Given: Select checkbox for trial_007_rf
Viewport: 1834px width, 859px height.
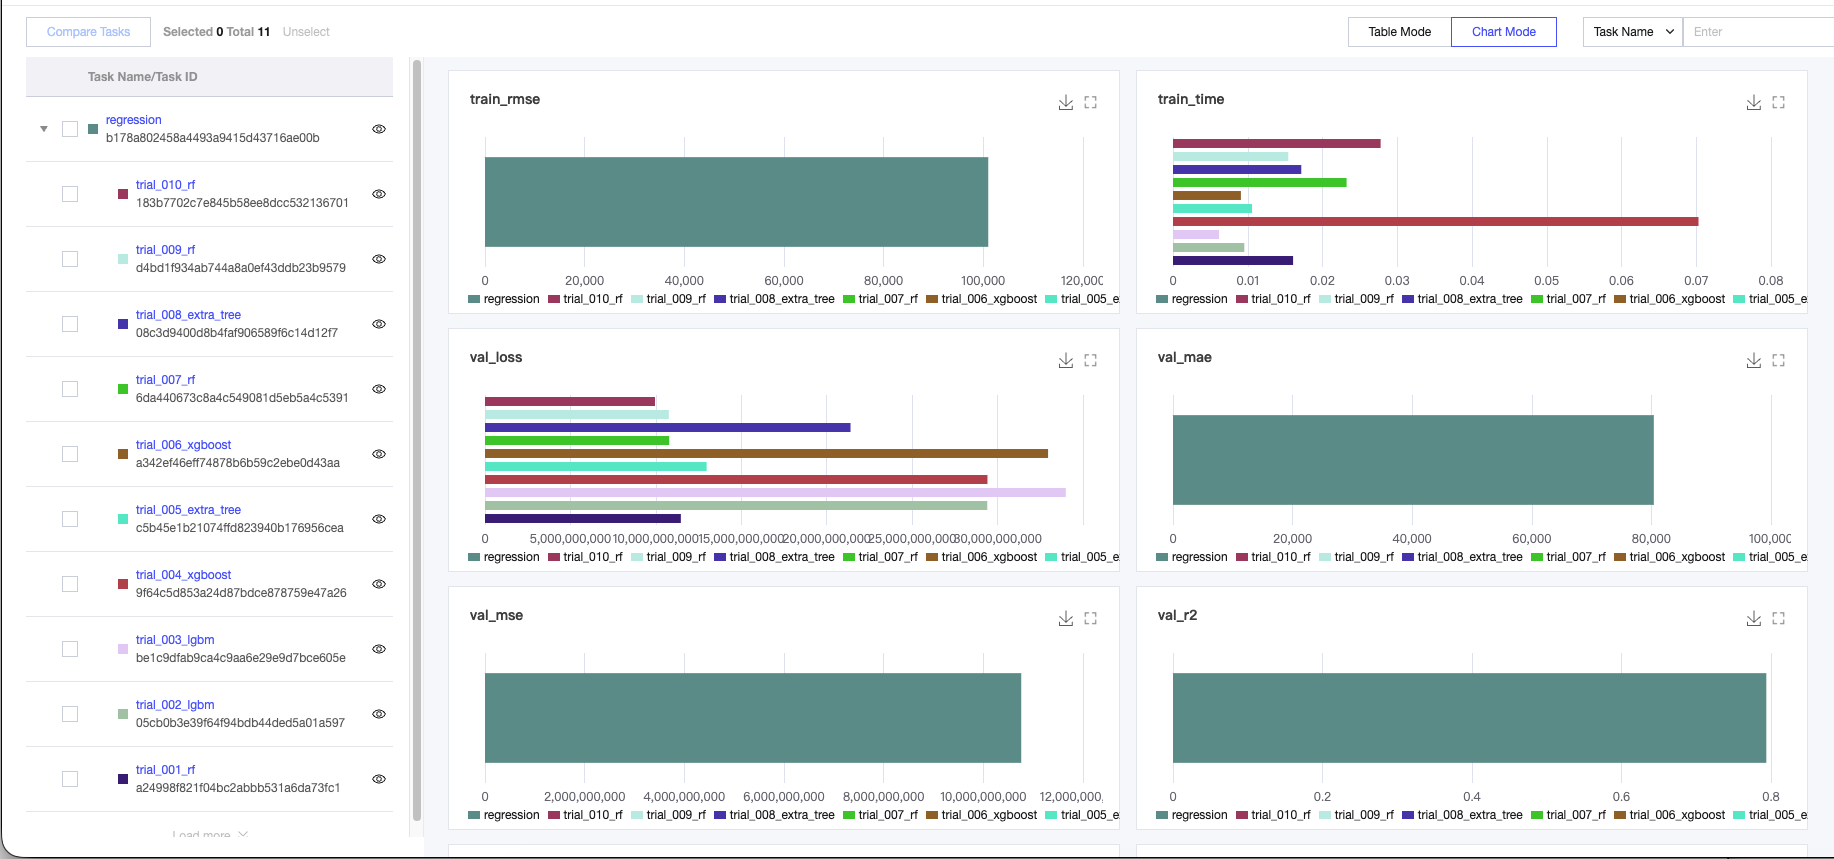Looking at the screenshot, I should (x=70, y=389).
